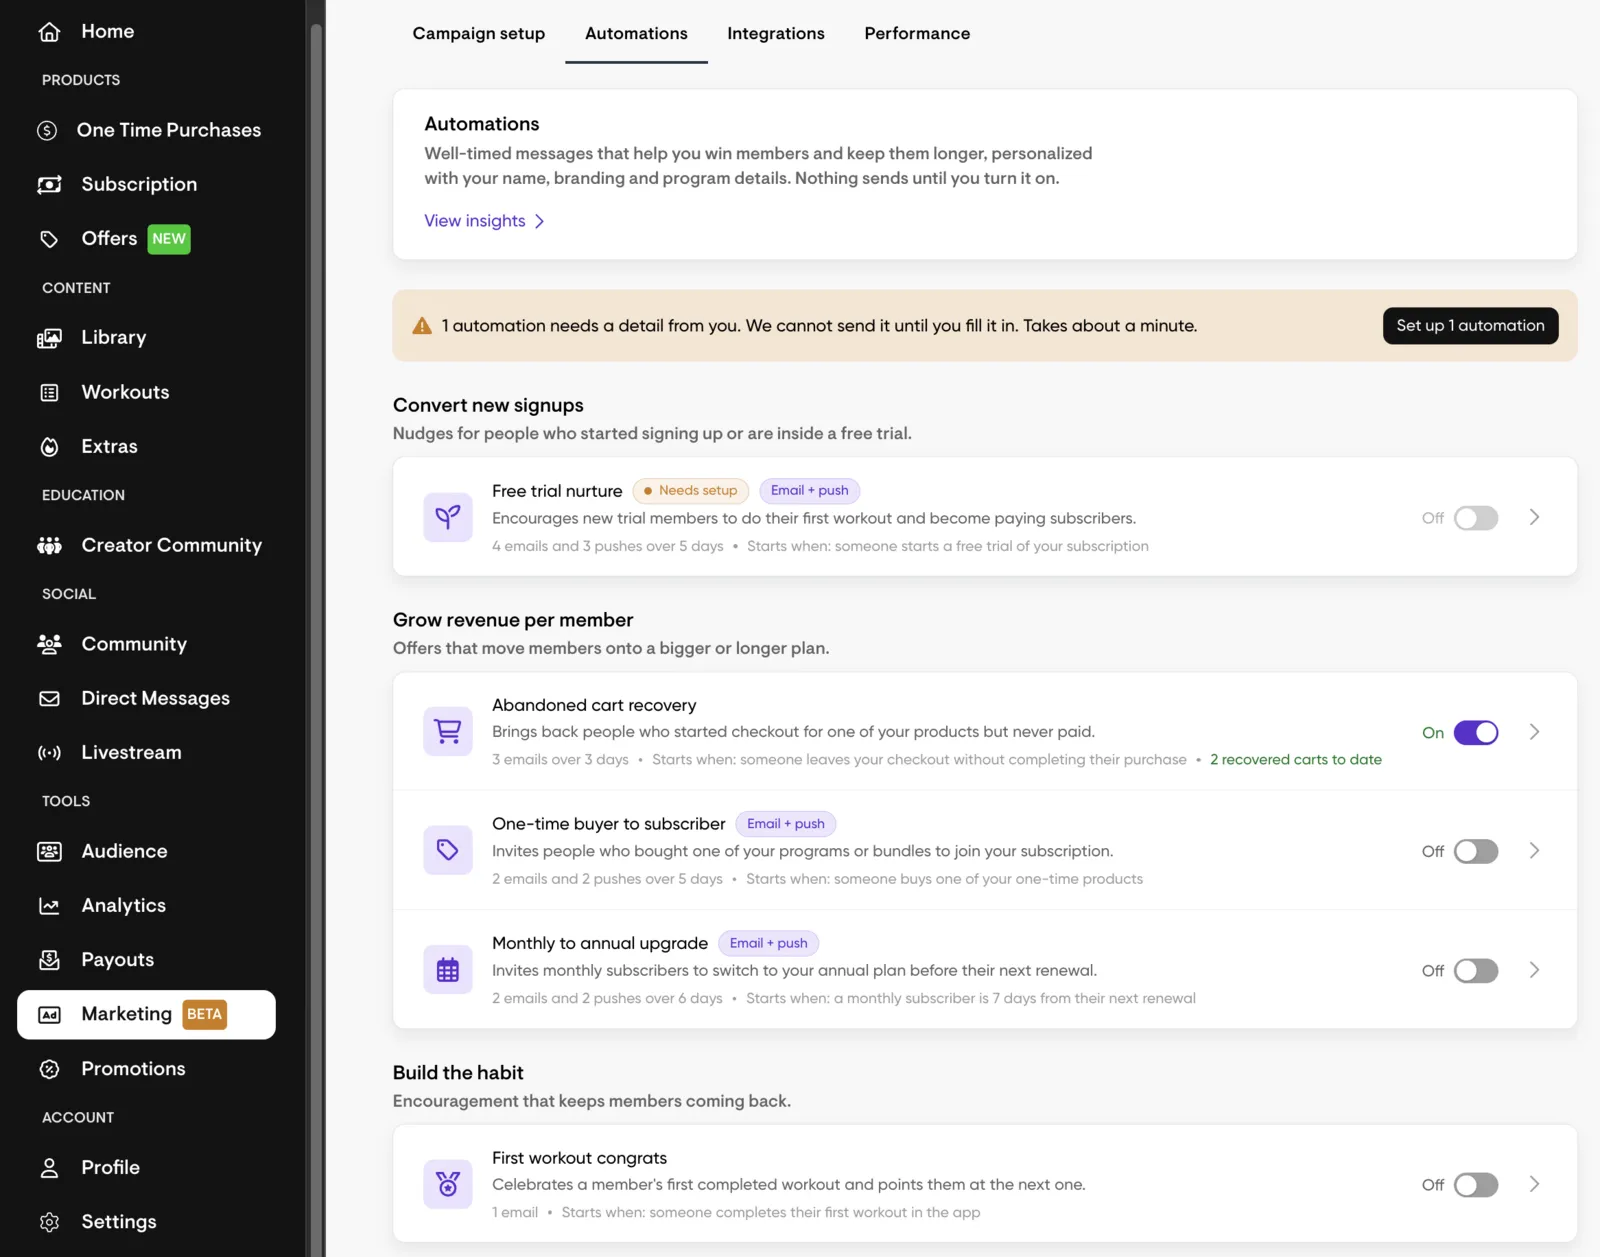Screen dimensions: 1600x1257
Task: Click chevron next to View insights
Action: pyautogui.click(x=540, y=221)
